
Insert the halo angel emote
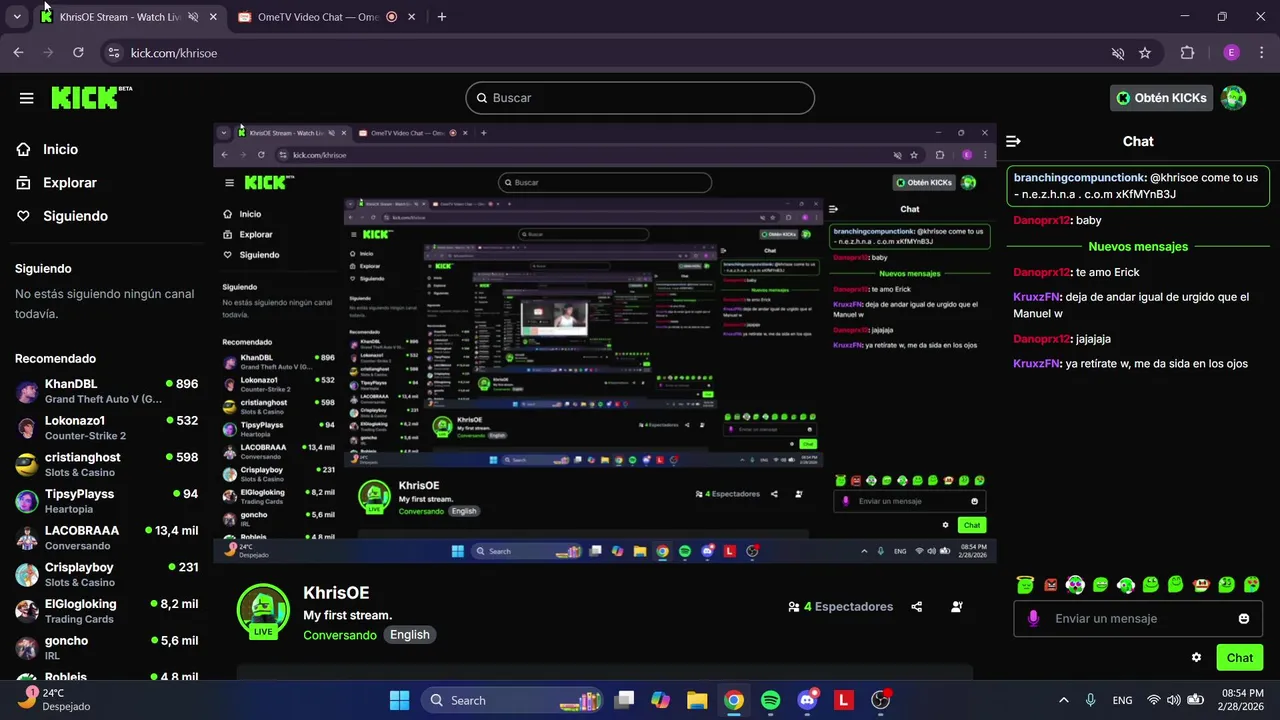1025,584
